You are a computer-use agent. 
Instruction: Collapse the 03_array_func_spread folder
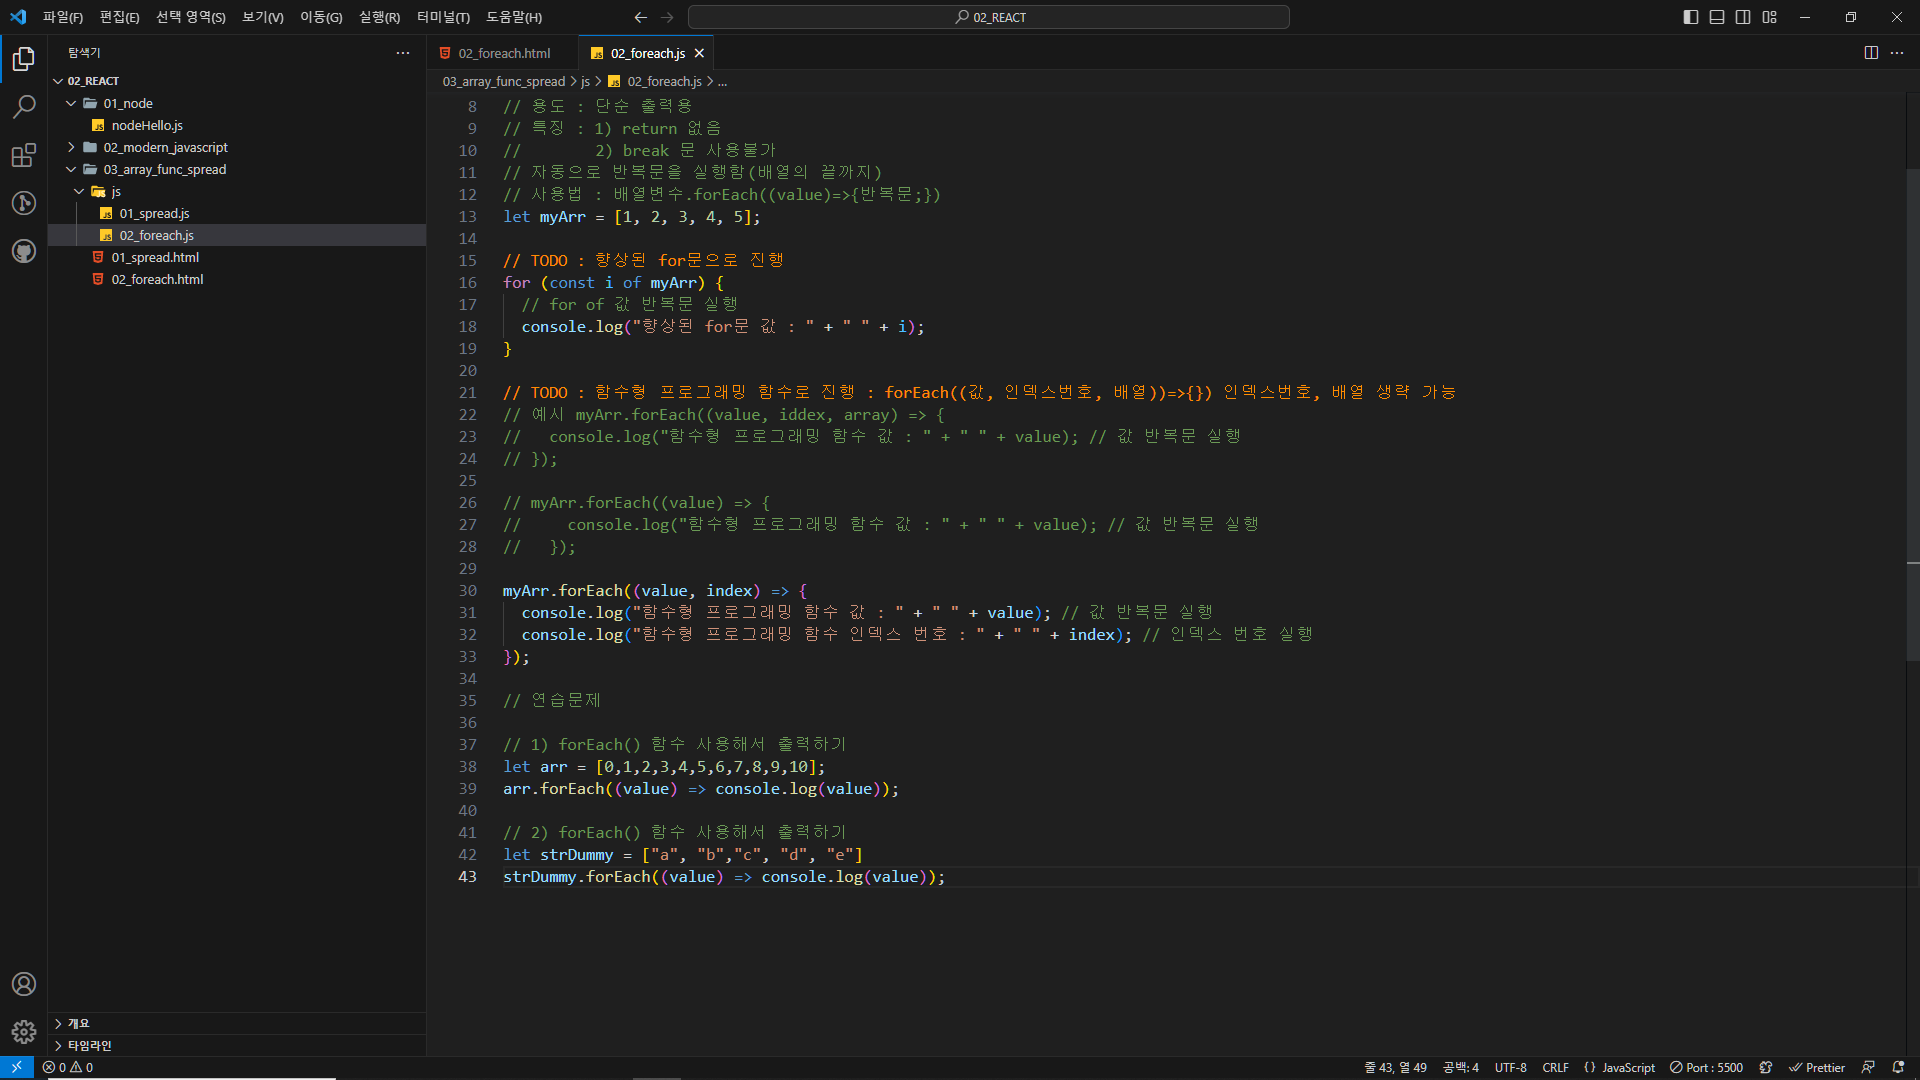coord(164,169)
